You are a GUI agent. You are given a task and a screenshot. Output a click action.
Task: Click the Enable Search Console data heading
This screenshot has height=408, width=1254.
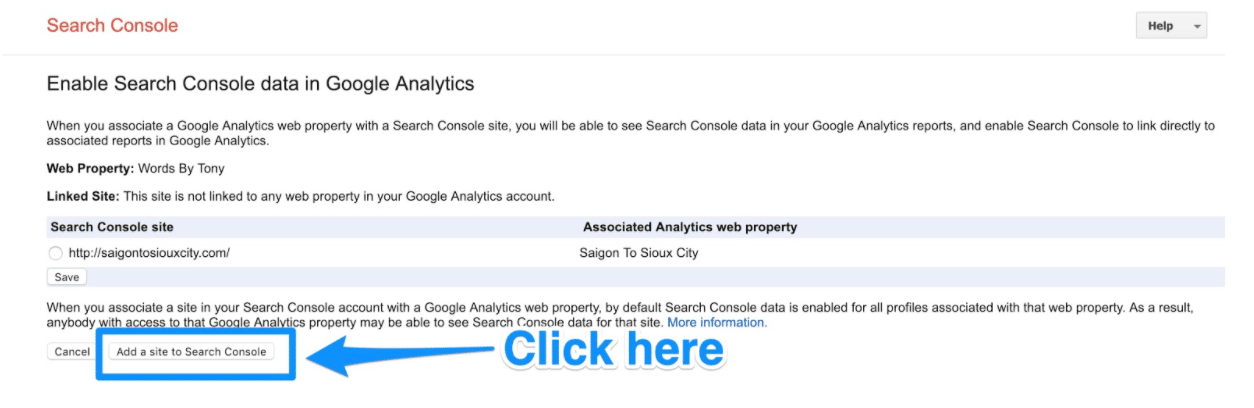point(260,84)
